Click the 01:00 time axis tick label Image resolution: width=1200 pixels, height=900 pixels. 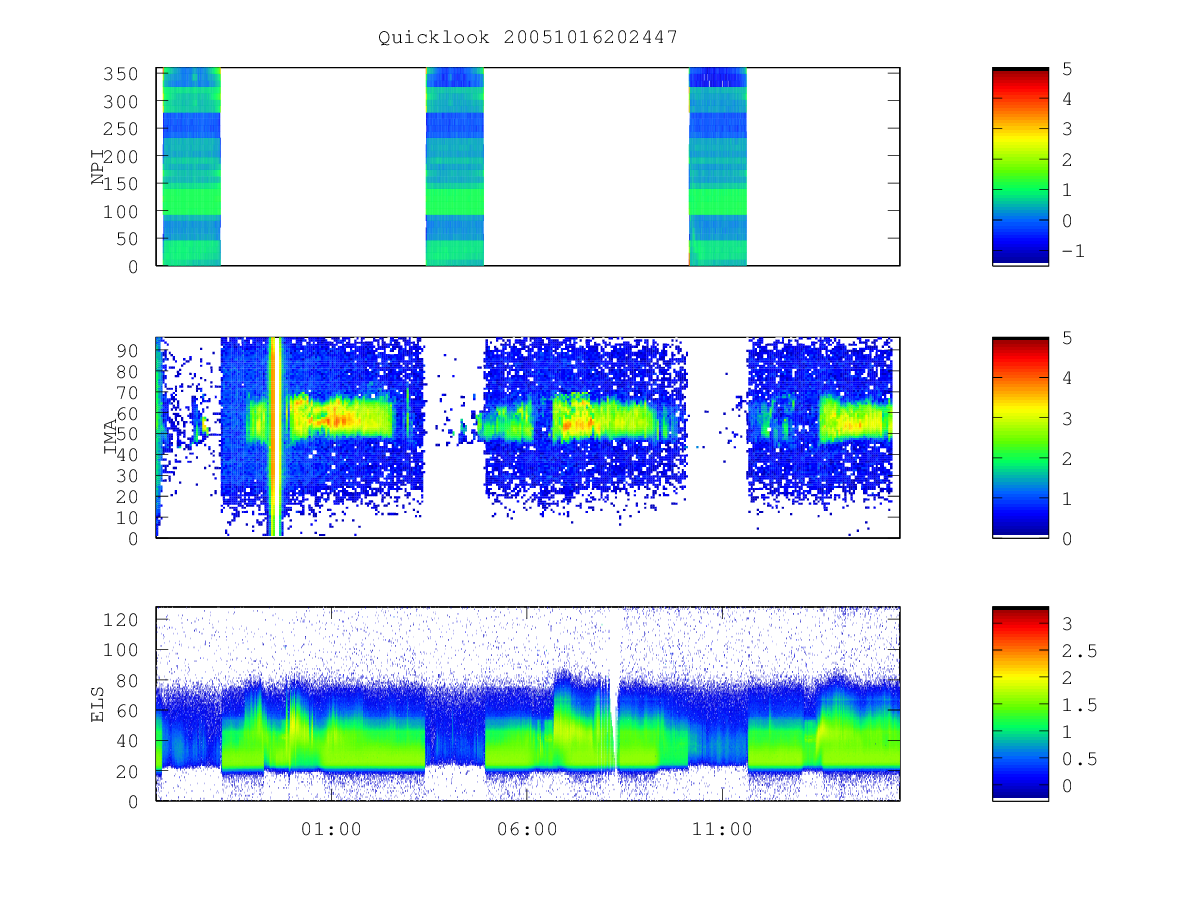click(332, 829)
